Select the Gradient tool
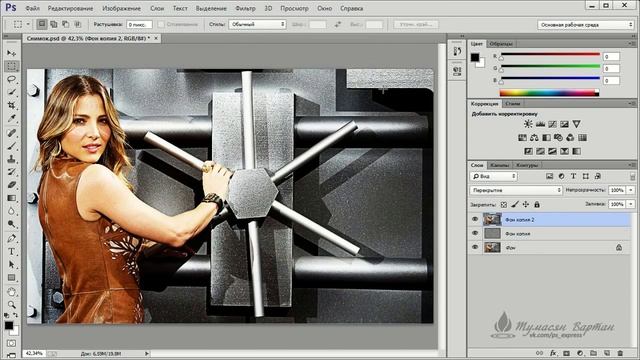The image size is (640, 360). [11, 198]
